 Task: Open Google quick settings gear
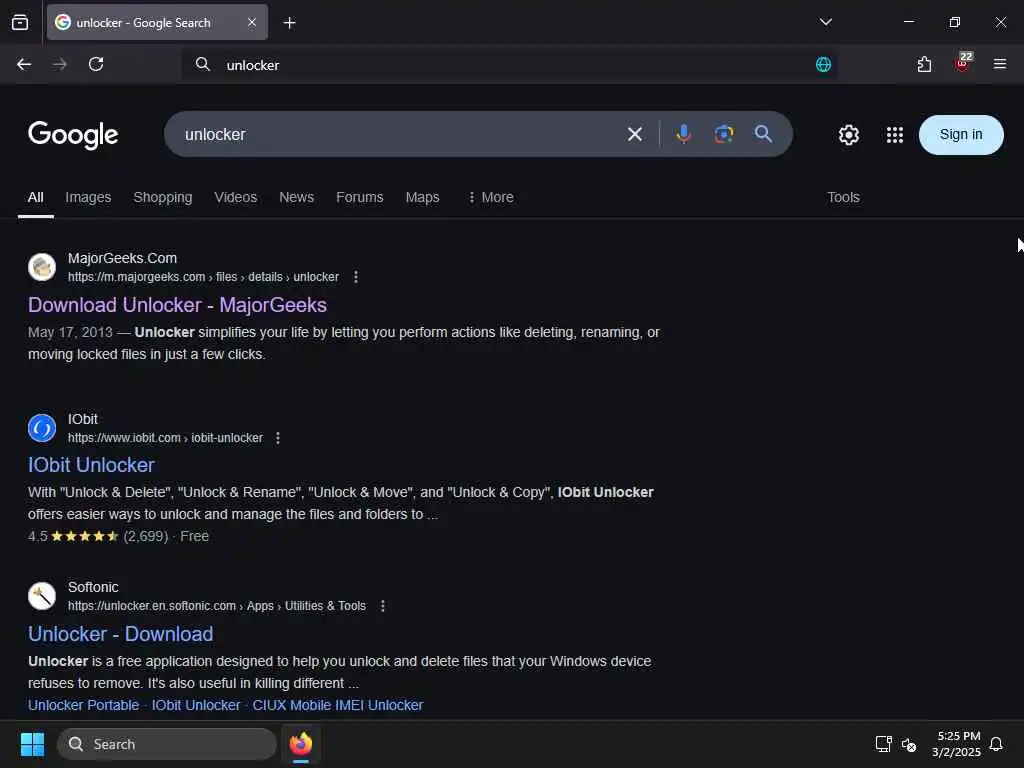848,135
